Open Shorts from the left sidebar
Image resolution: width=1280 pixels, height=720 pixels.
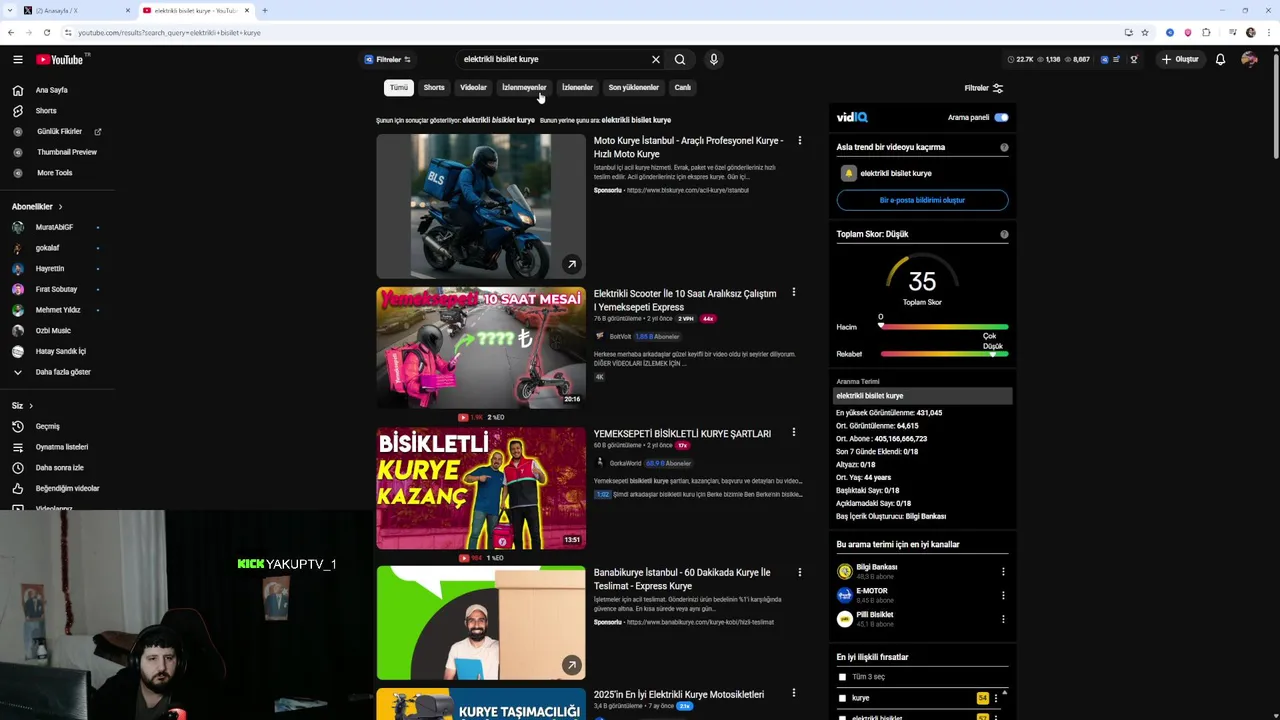46,111
